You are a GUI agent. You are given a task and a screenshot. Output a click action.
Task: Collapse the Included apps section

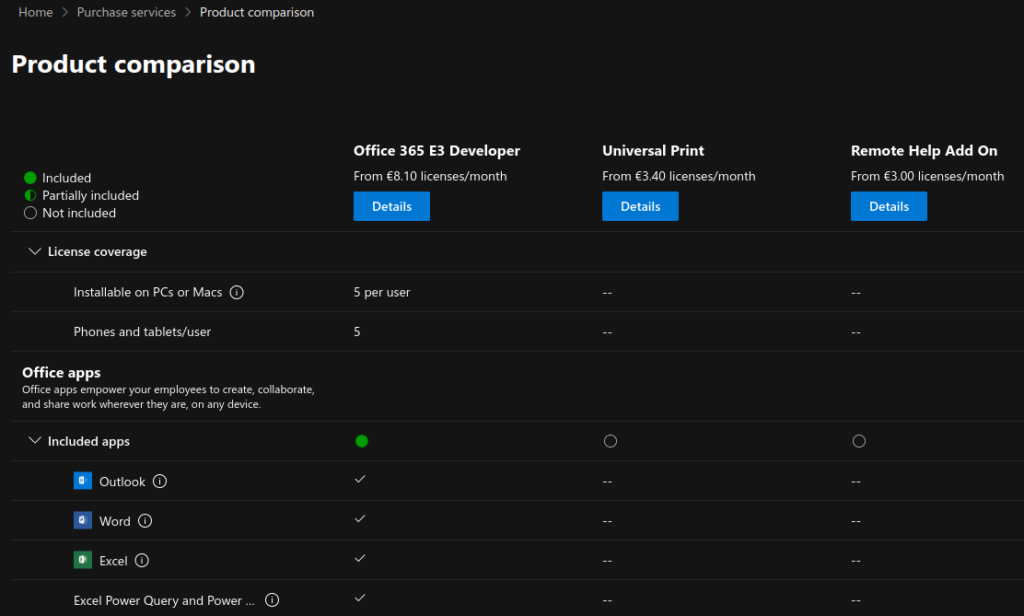(35, 441)
